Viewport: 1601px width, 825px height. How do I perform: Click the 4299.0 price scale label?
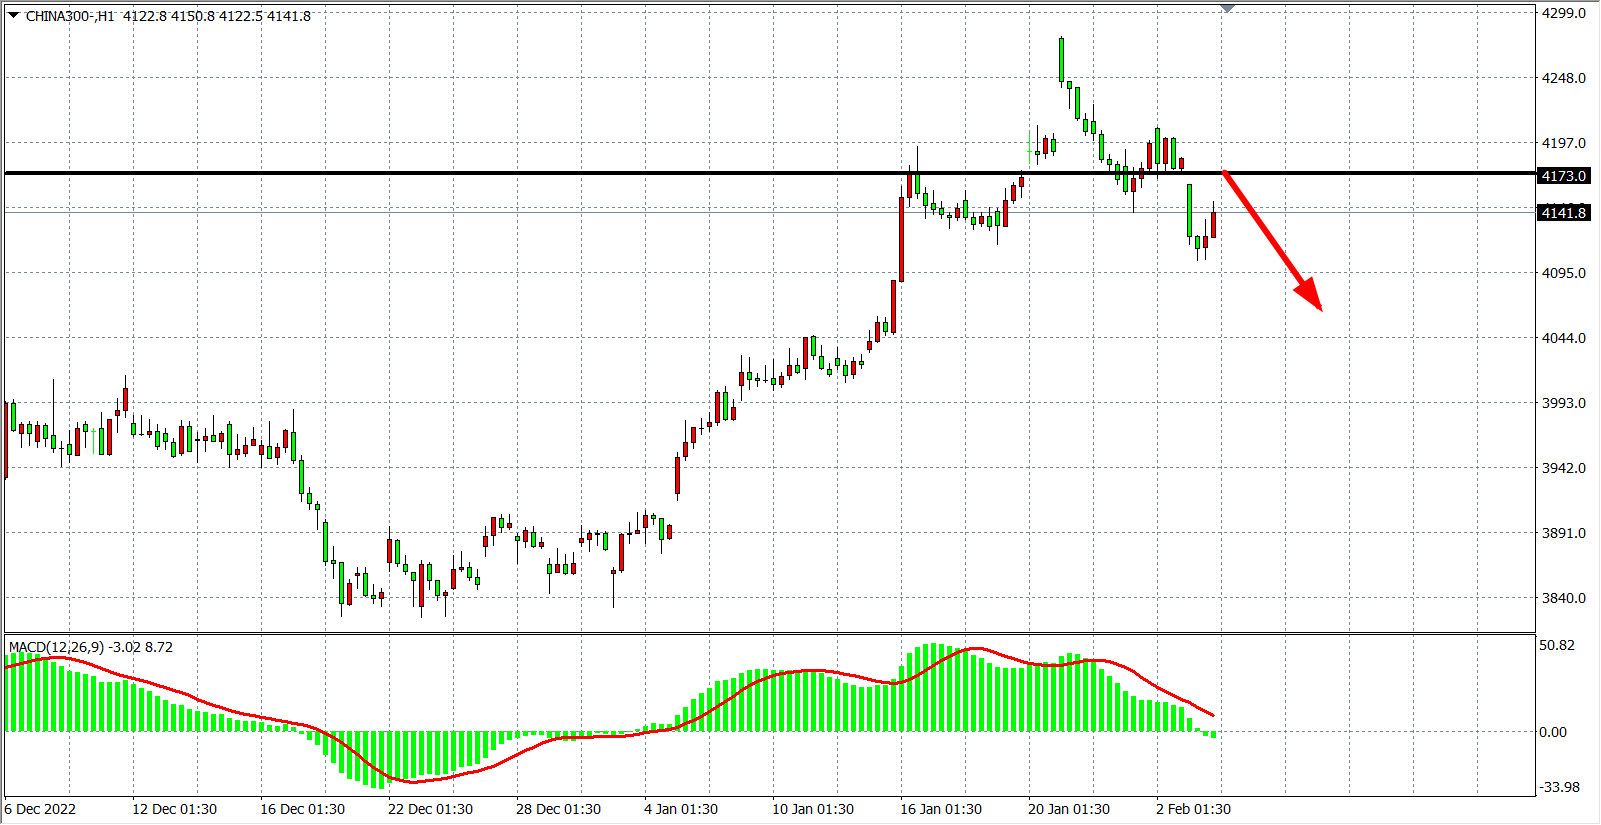[x=1563, y=13]
